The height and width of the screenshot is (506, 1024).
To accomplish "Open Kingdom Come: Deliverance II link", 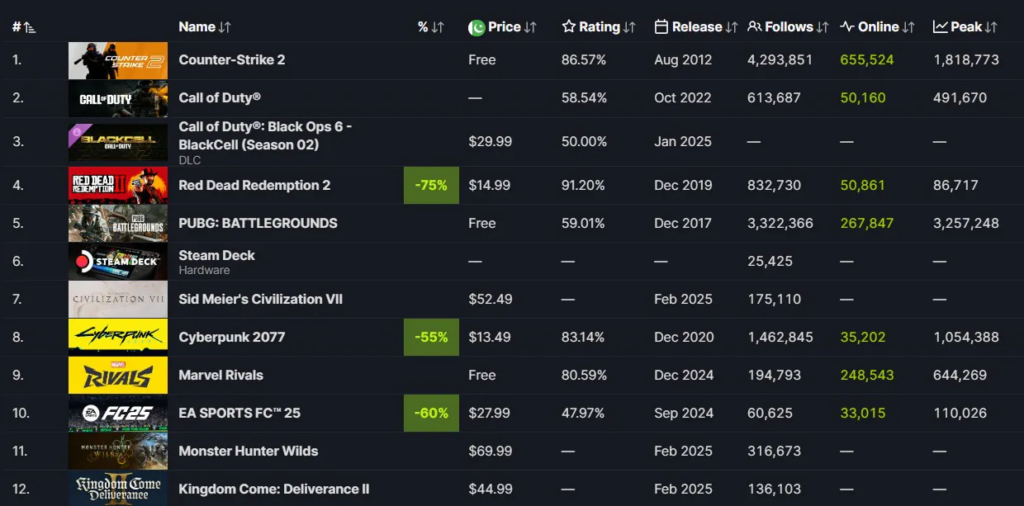I will [x=274, y=489].
